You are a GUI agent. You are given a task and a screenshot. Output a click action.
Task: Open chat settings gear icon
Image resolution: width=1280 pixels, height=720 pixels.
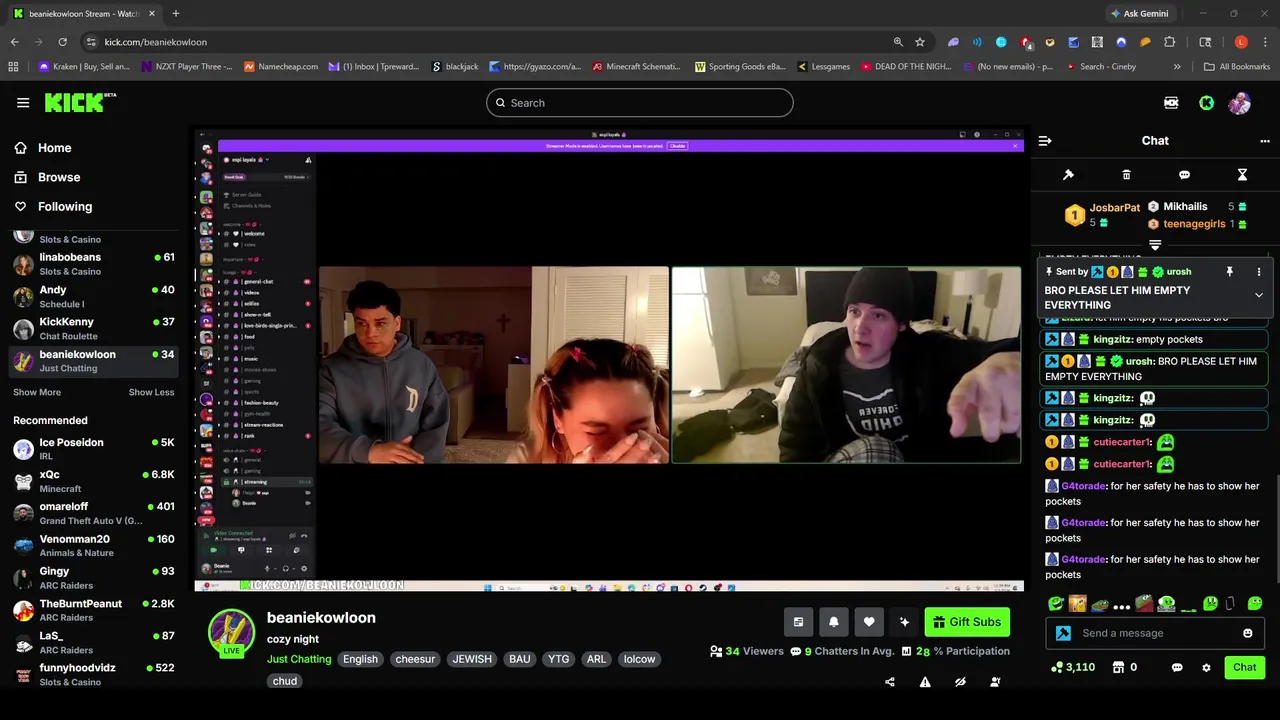click(x=1206, y=668)
